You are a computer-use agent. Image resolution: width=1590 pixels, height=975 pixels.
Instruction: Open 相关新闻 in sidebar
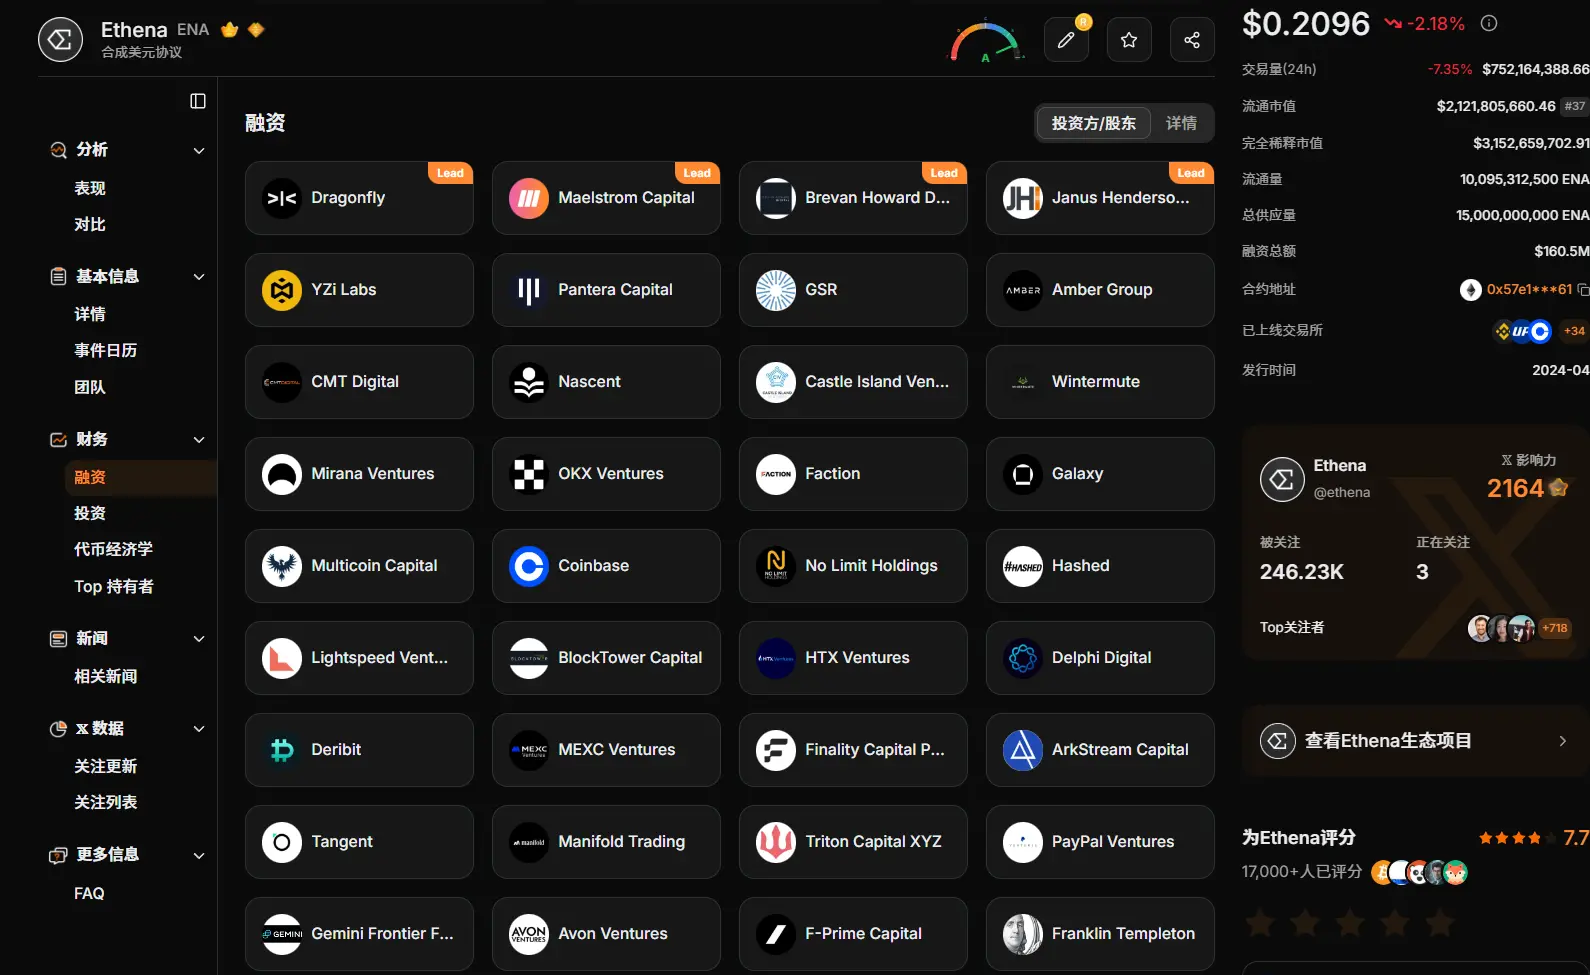106,676
